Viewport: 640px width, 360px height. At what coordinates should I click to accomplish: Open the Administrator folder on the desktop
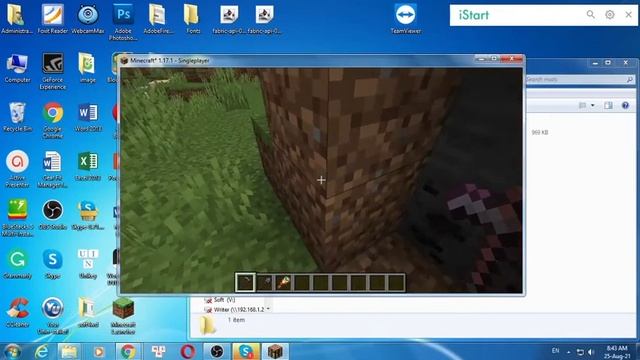18,19
